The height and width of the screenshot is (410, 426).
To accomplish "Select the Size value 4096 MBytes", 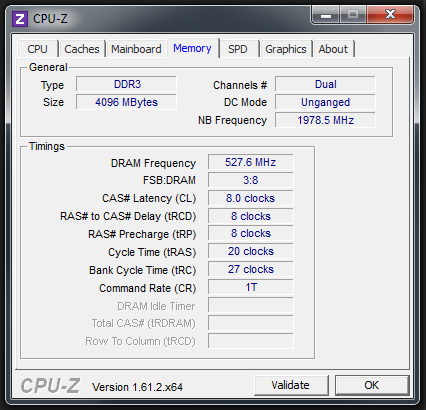I will coord(126,102).
